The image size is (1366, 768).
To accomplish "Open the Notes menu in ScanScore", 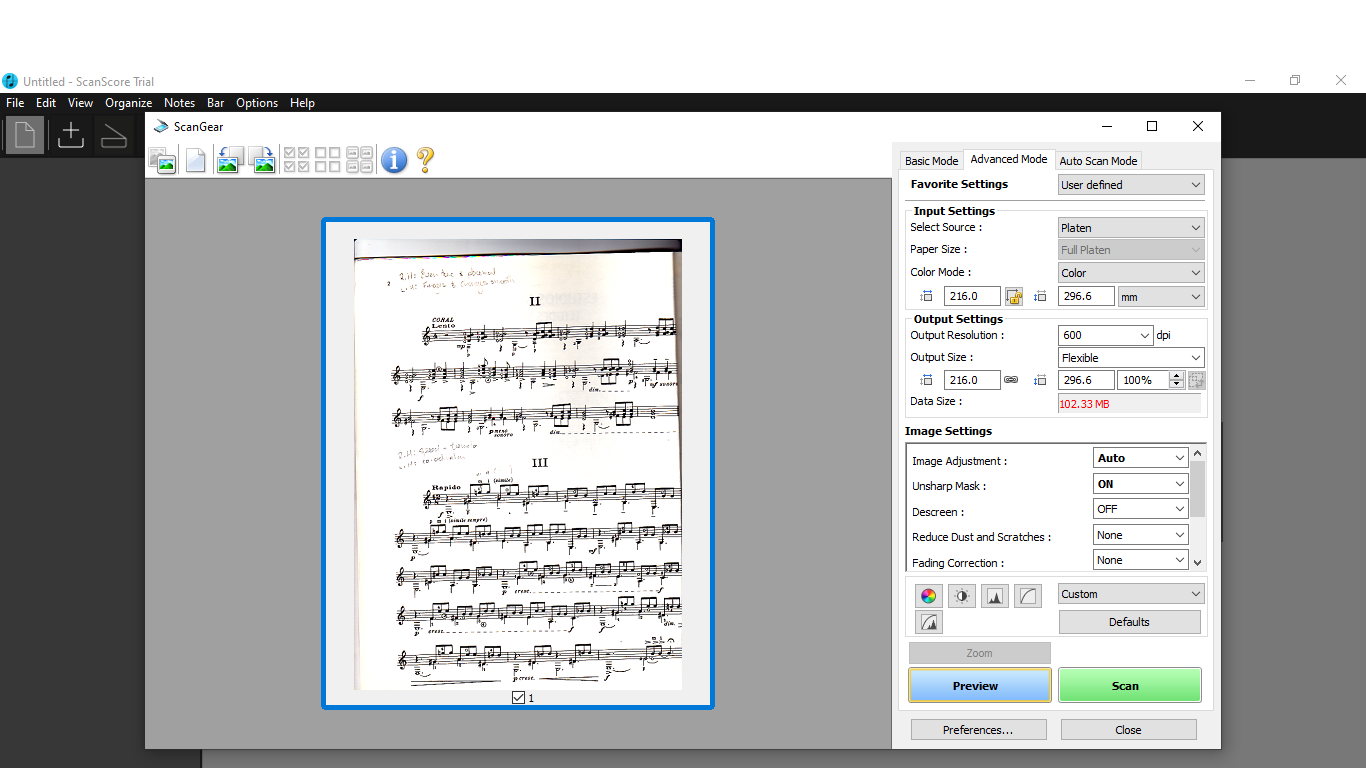I will click(x=180, y=103).
